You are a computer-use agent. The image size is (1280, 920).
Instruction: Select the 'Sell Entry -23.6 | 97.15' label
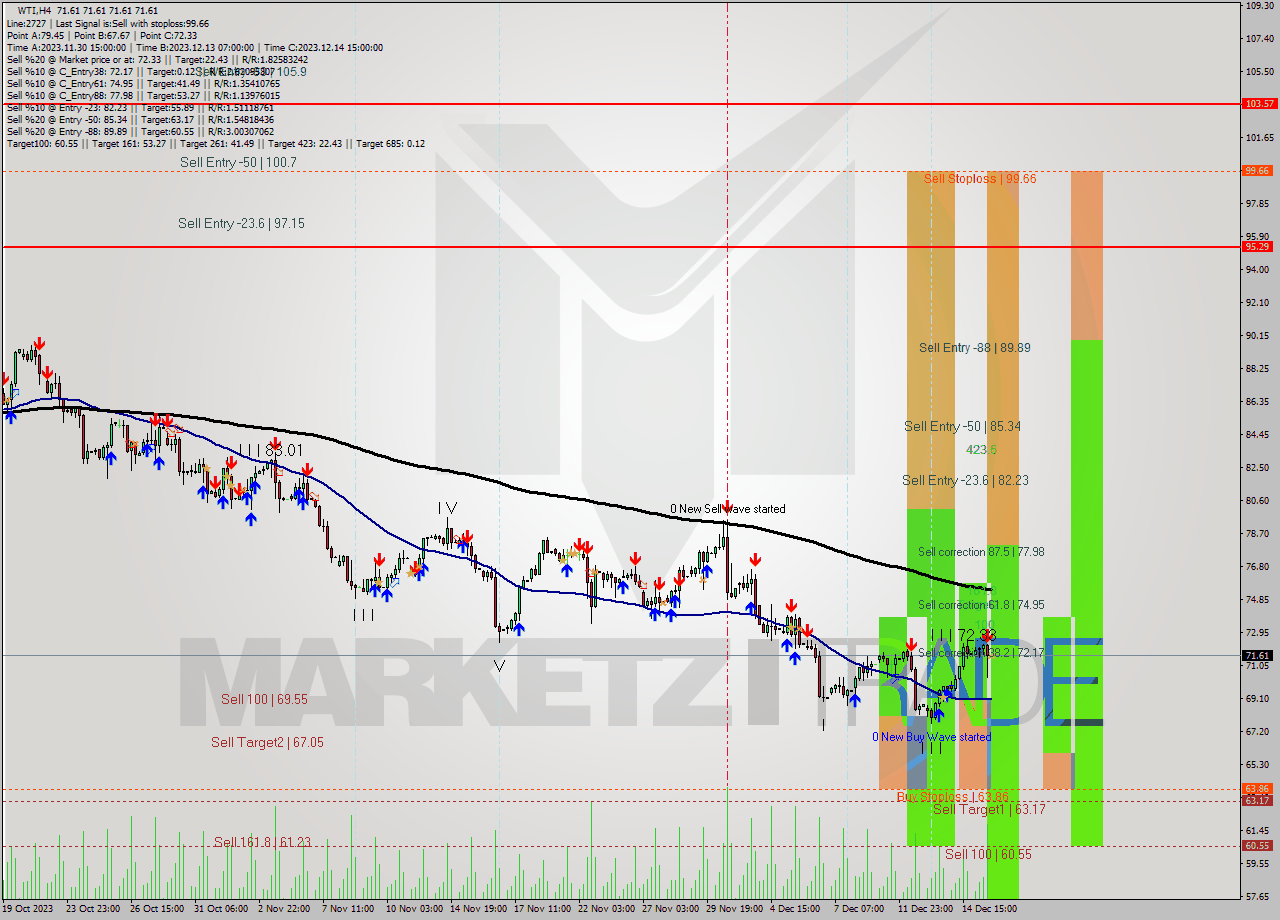point(241,223)
